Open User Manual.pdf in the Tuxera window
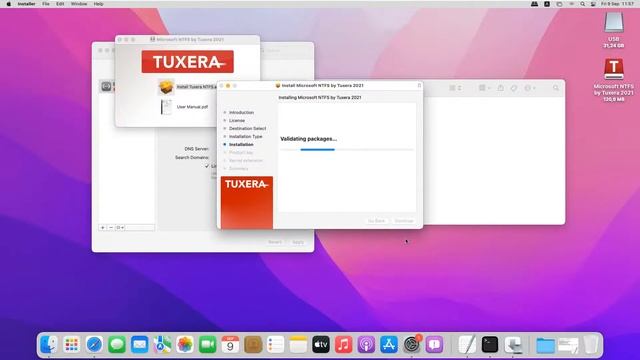The height and width of the screenshot is (360, 640). coord(166,107)
